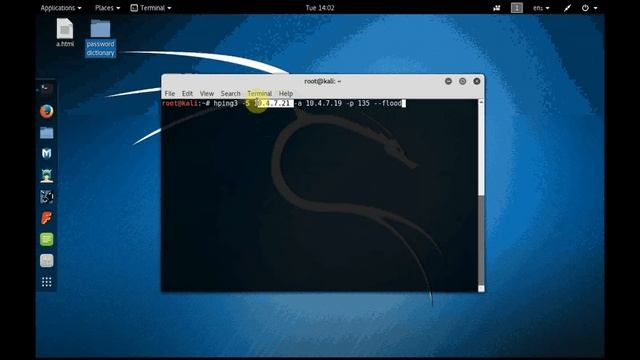Close the root@kali terminal window

(477, 81)
